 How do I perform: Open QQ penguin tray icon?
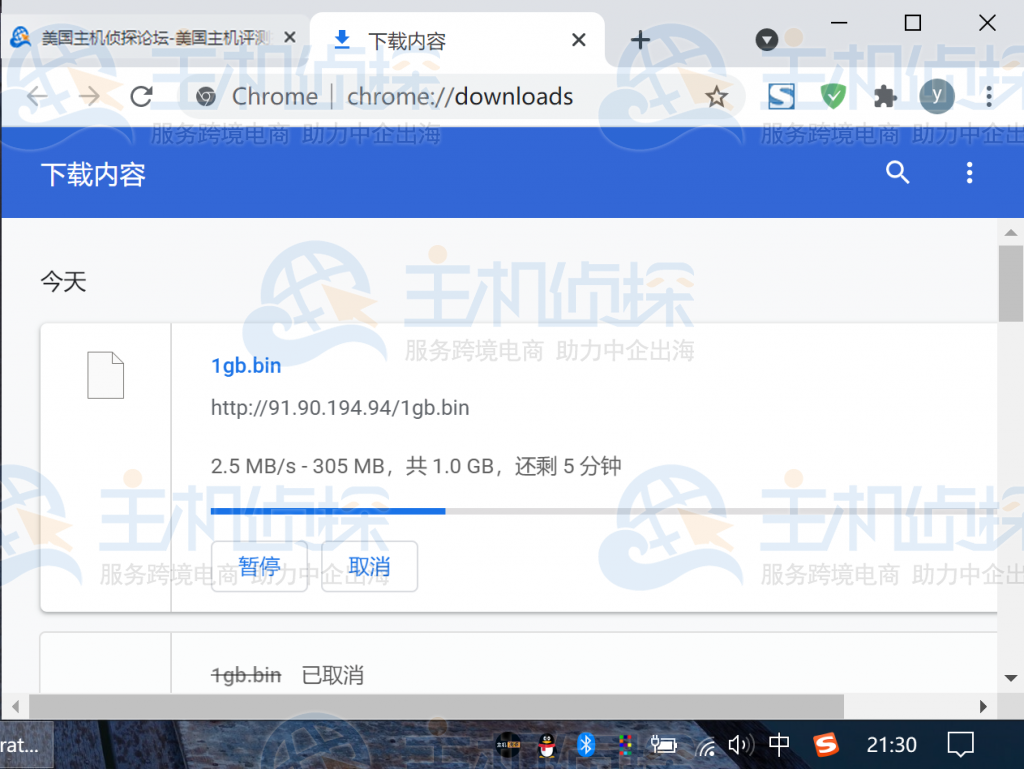547,744
